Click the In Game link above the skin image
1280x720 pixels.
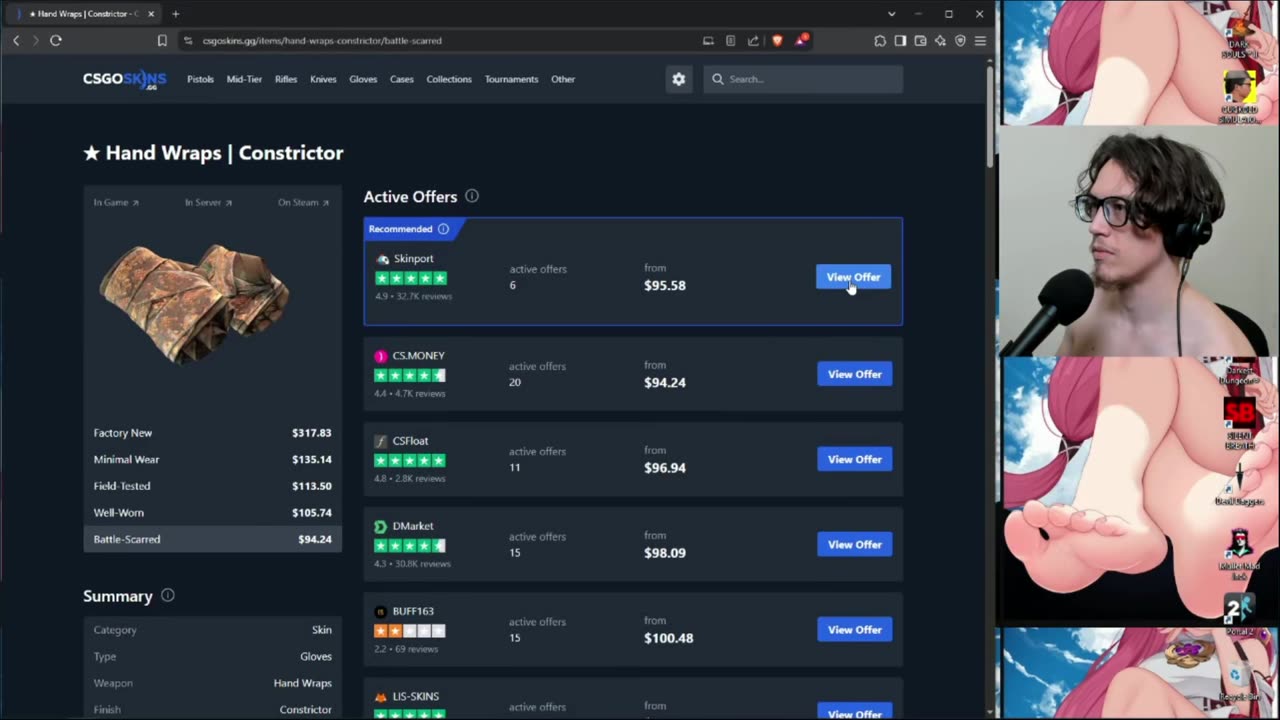pos(116,202)
